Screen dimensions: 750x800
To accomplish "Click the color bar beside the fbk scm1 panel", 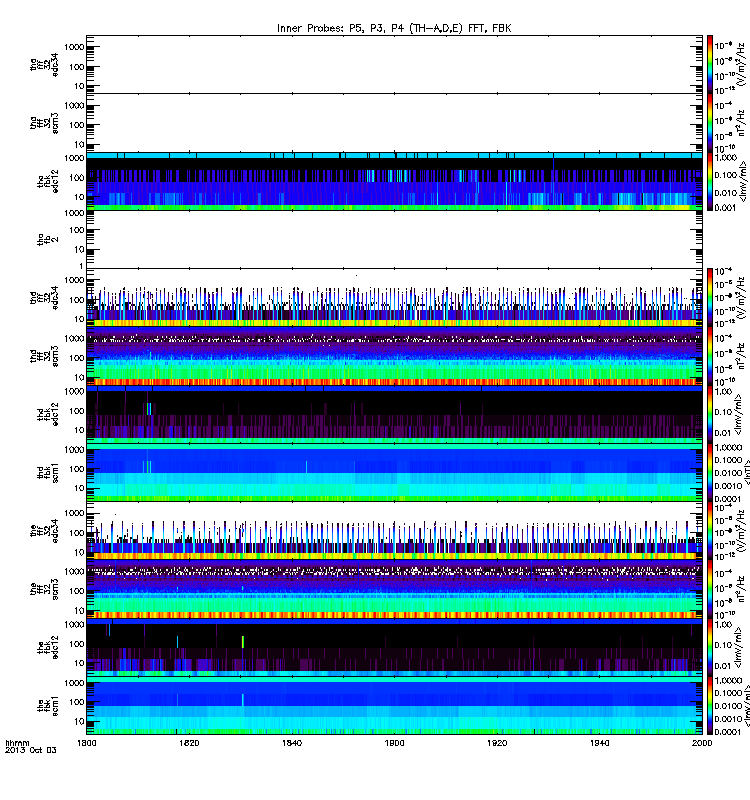I will click(710, 705).
